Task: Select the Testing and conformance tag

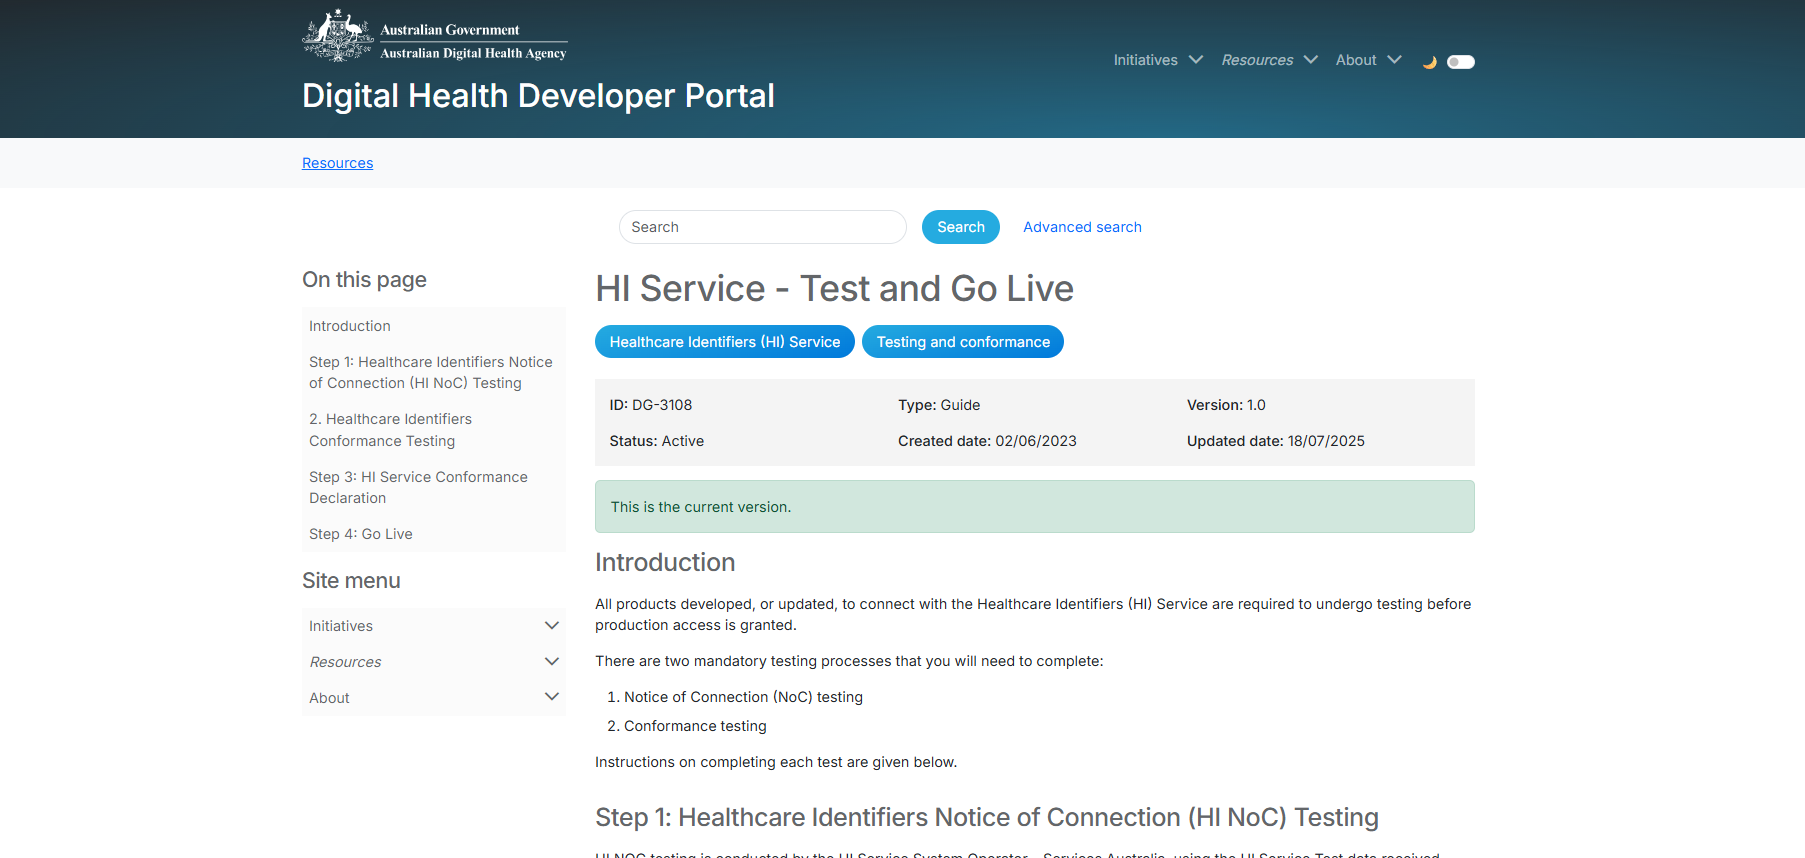Action: click(963, 342)
